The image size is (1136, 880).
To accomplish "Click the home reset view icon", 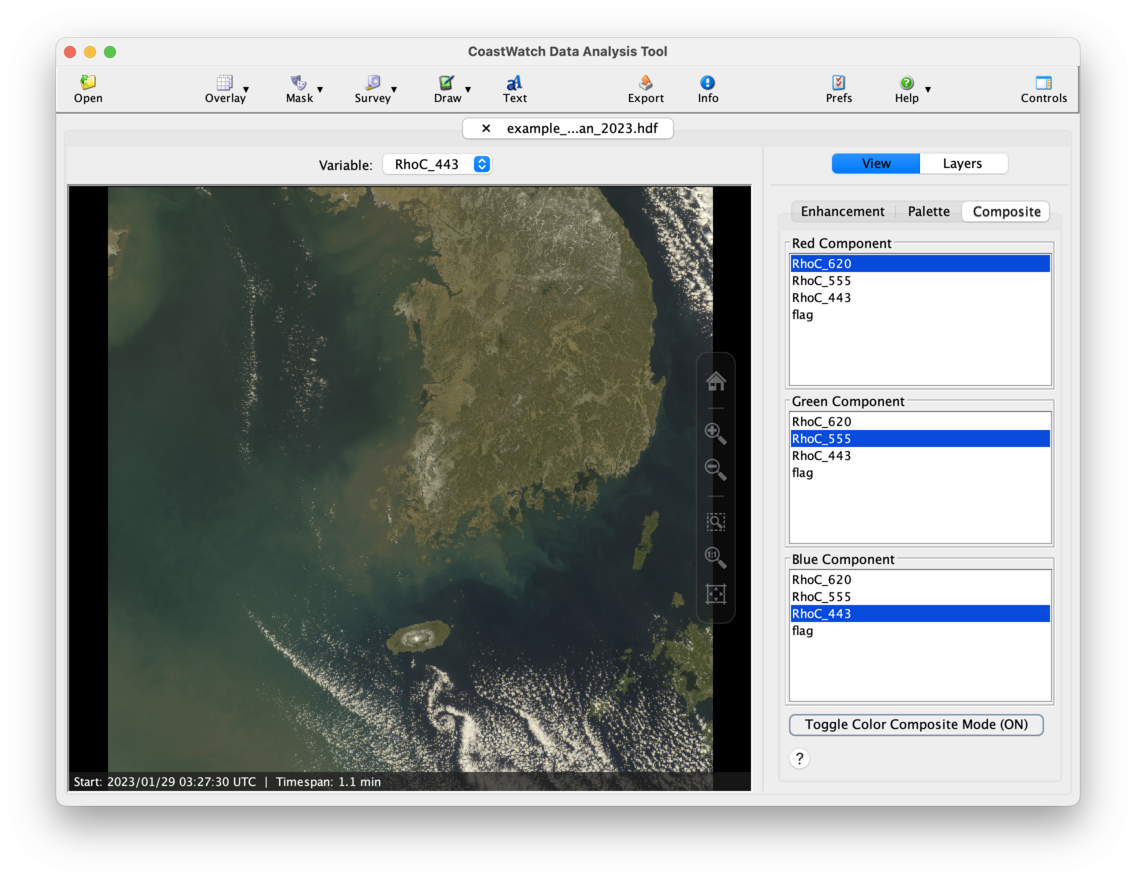I will pos(715,381).
